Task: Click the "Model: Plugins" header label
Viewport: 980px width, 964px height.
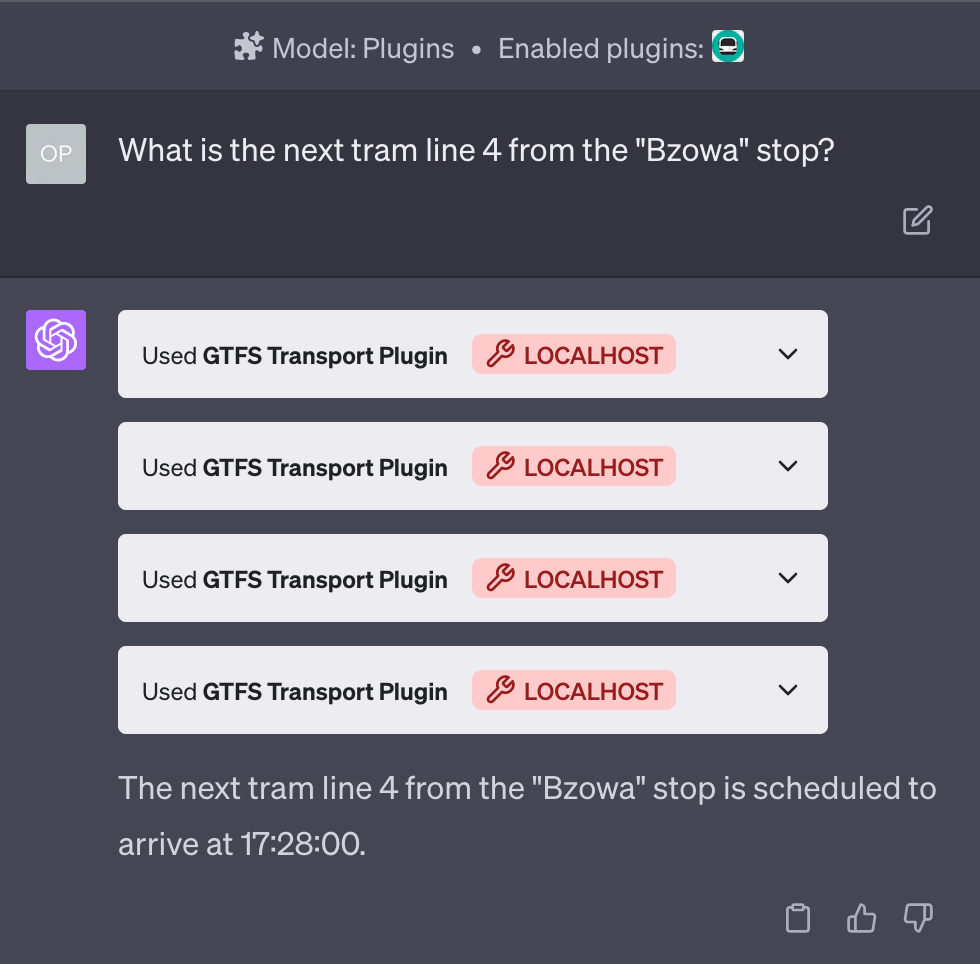Action: [x=363, y=48]
